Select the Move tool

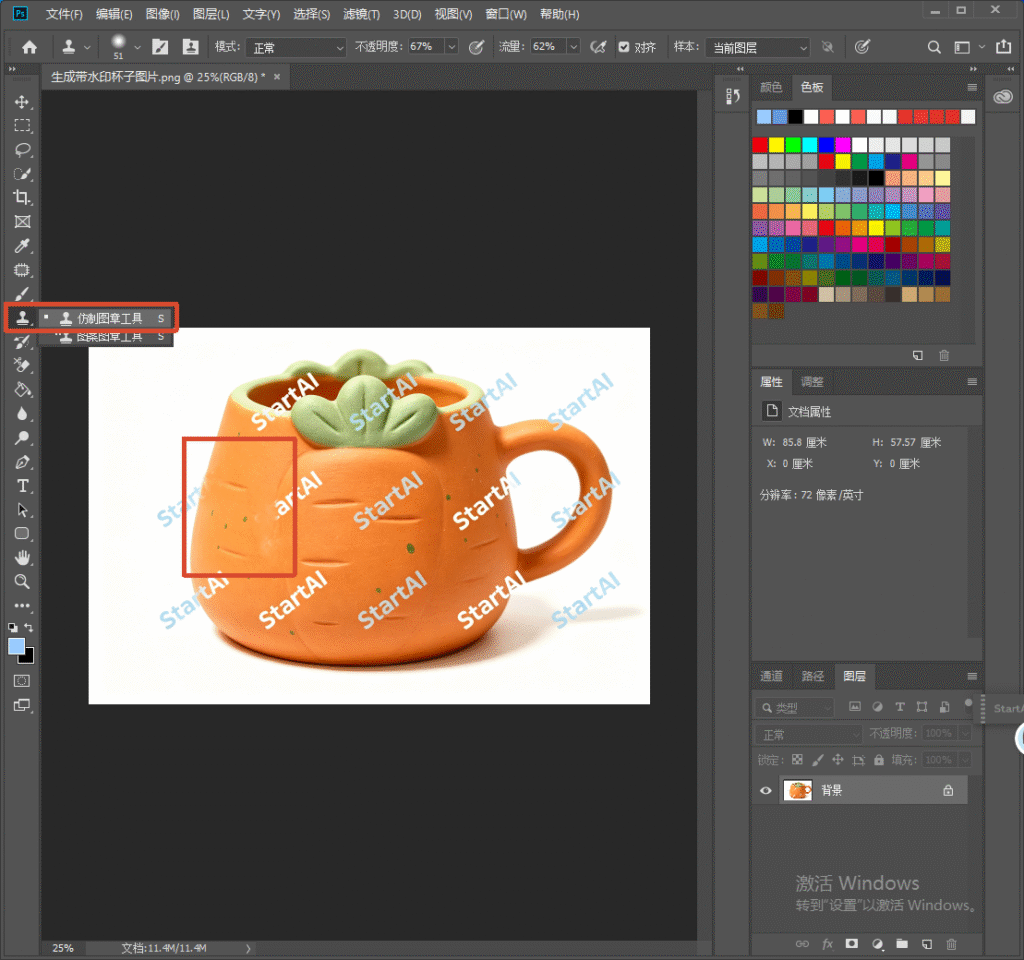22,102
